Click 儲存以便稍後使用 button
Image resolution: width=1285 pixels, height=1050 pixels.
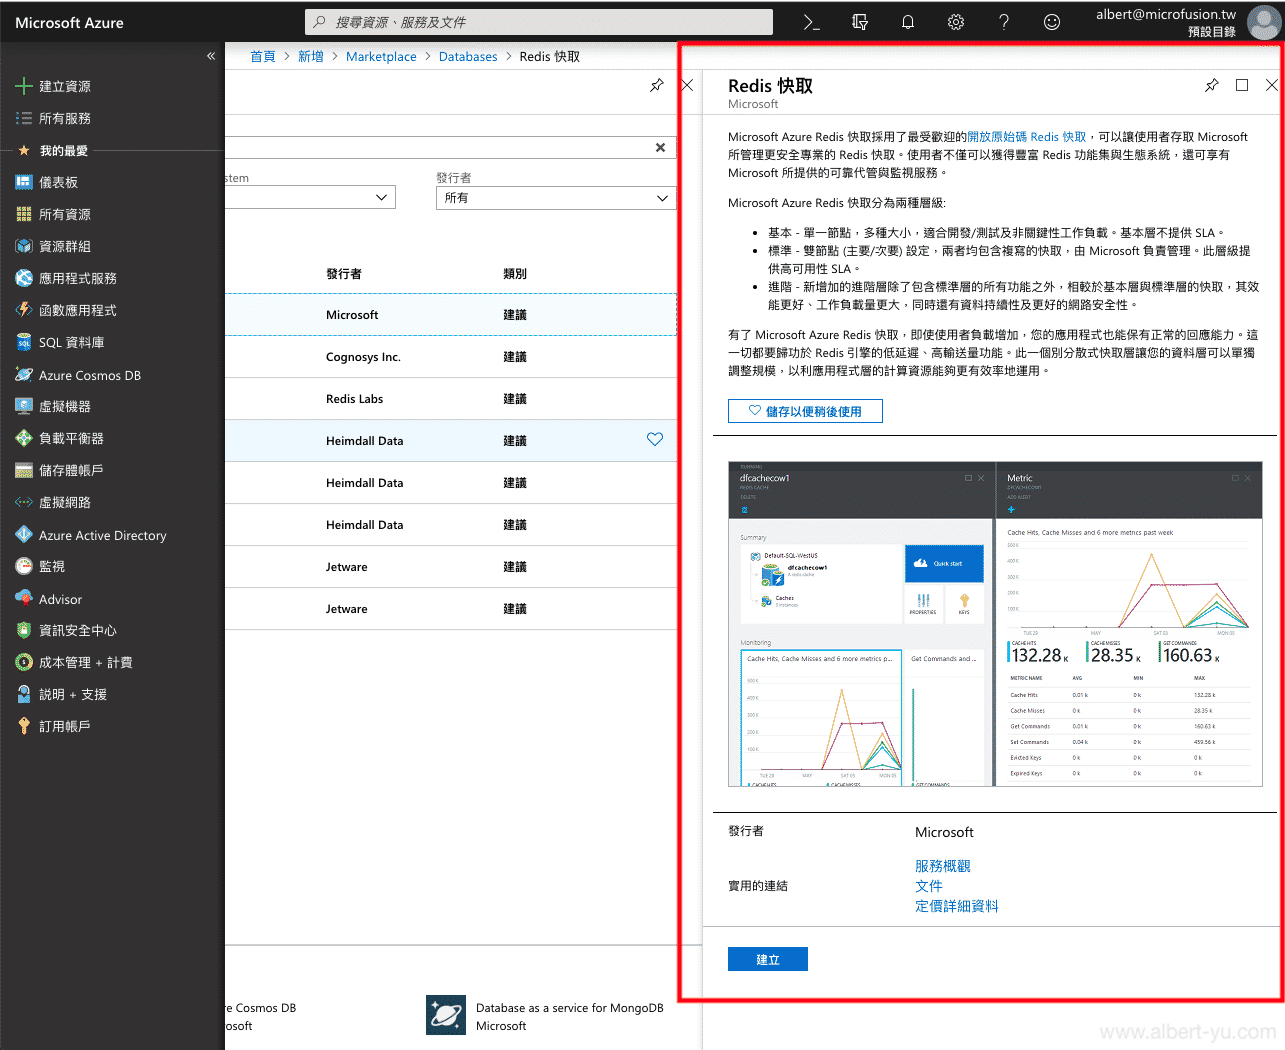point(805,411)
